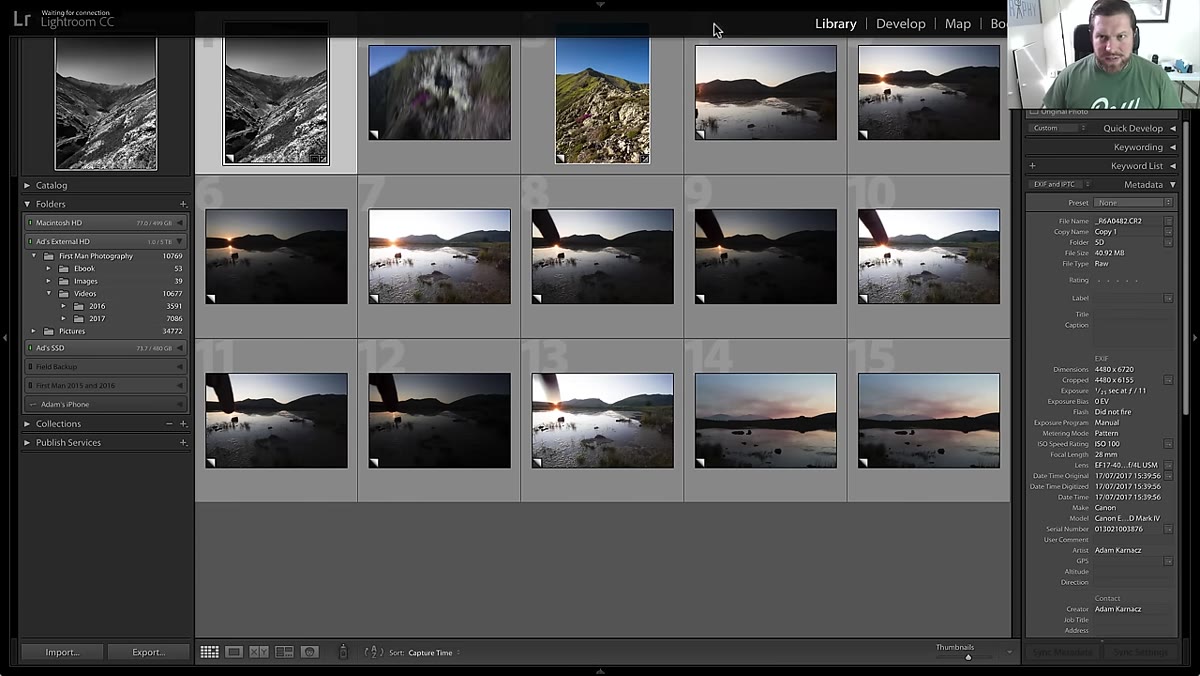Switch to the Map module

click(x=958, y=24)
